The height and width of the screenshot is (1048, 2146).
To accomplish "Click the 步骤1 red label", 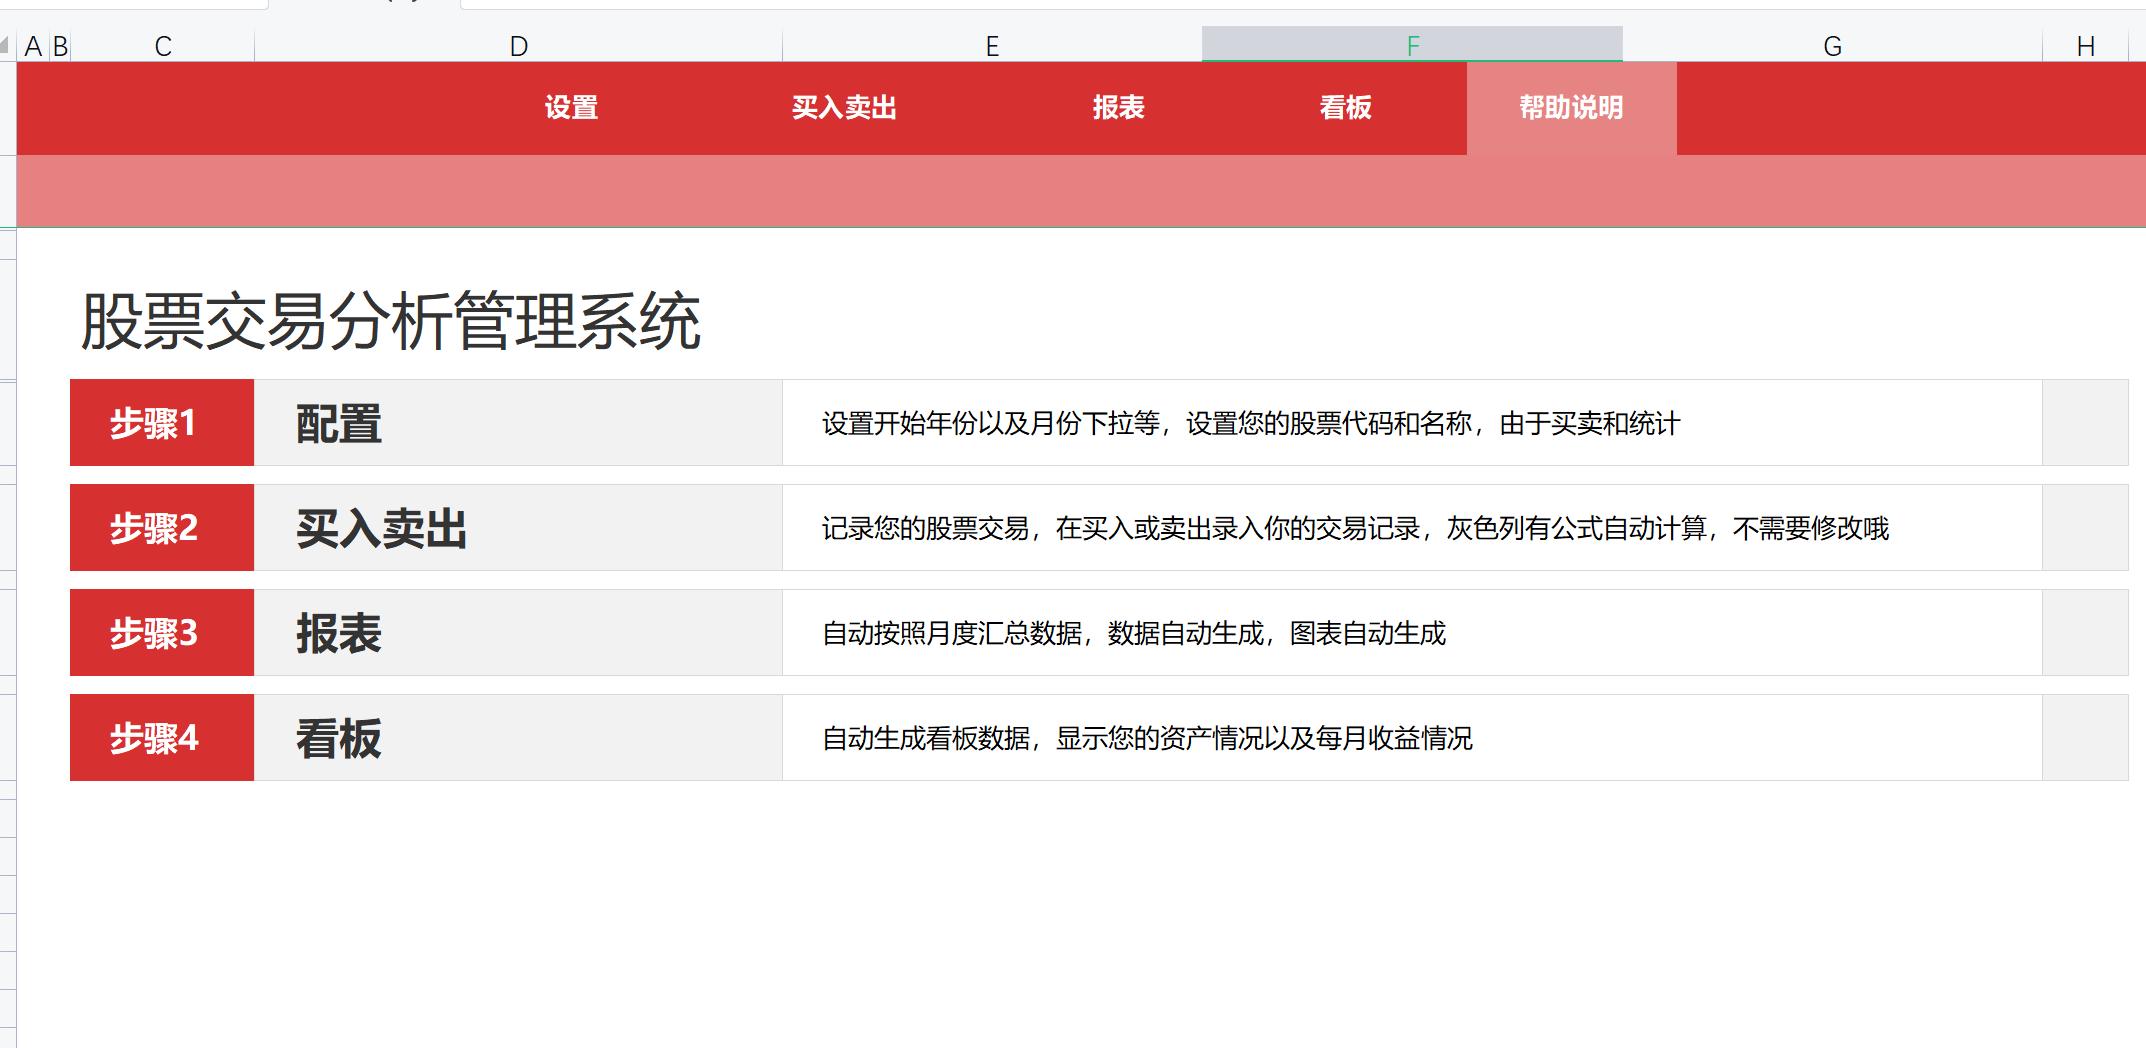I will point(160,422).
